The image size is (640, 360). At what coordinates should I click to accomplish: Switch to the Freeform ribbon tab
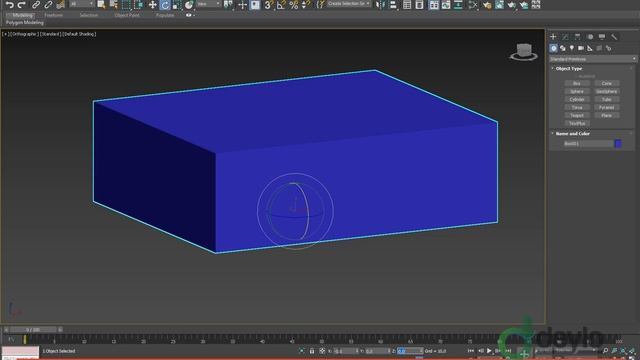(53, 15)
